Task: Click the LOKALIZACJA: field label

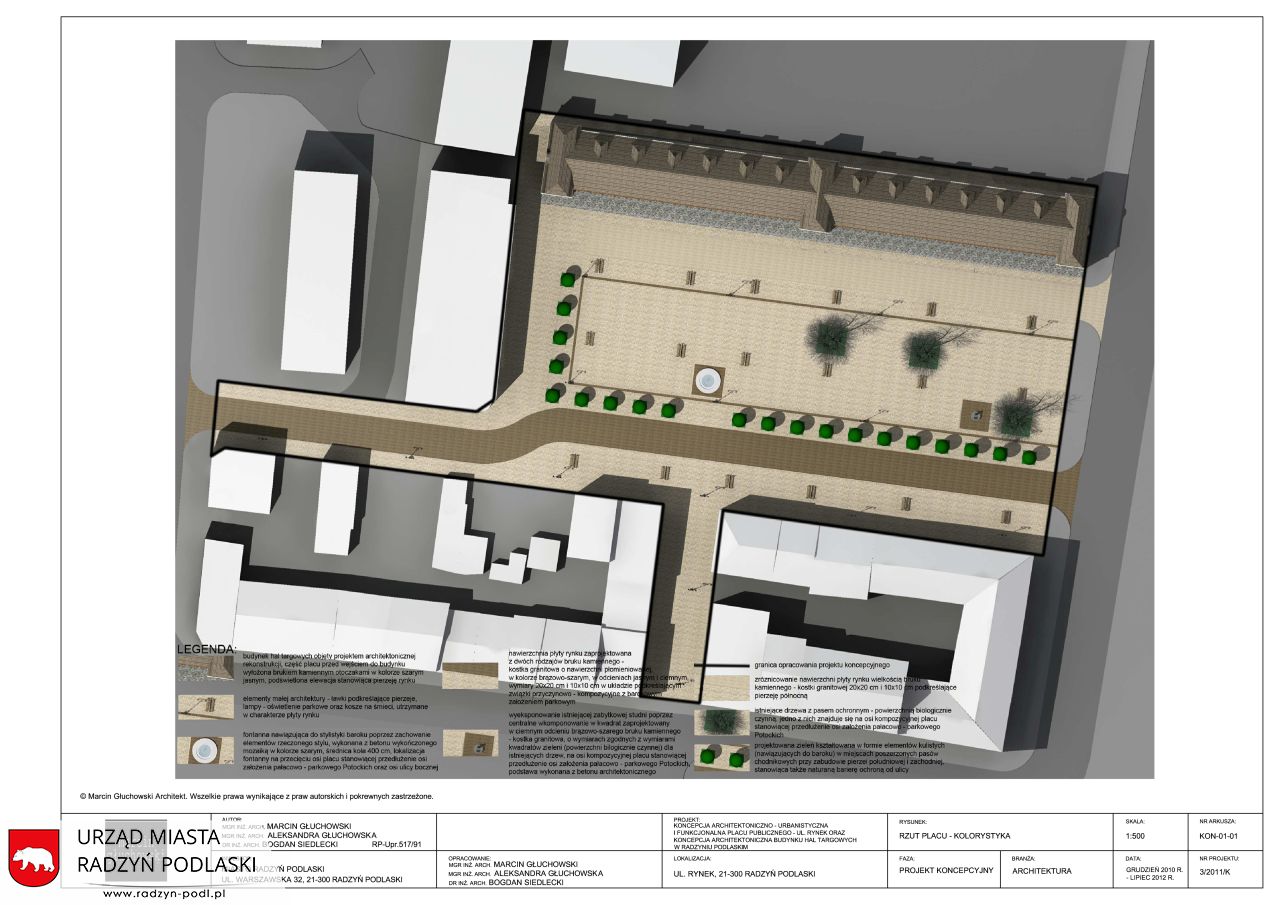Action: coord(692,858)
